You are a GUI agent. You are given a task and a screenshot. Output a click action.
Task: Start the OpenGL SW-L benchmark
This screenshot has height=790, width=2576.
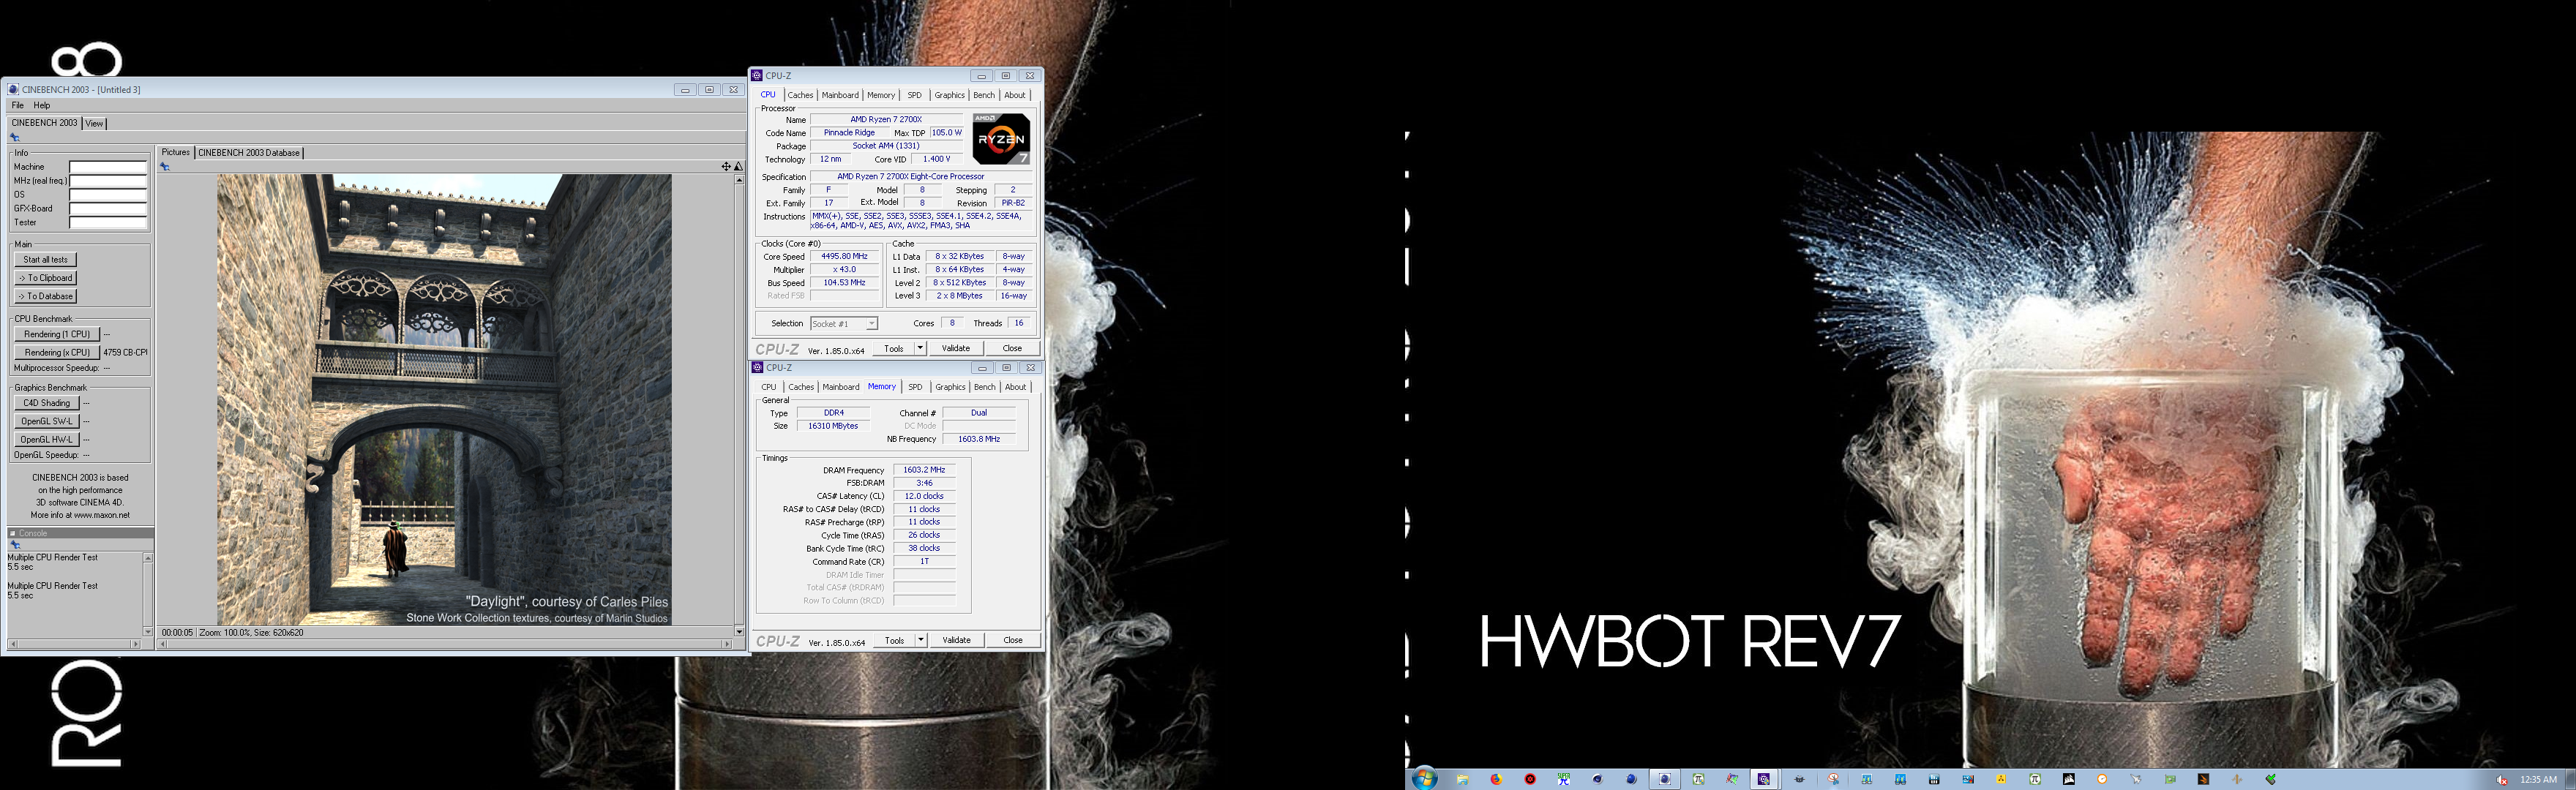click(x=47, y=421)
